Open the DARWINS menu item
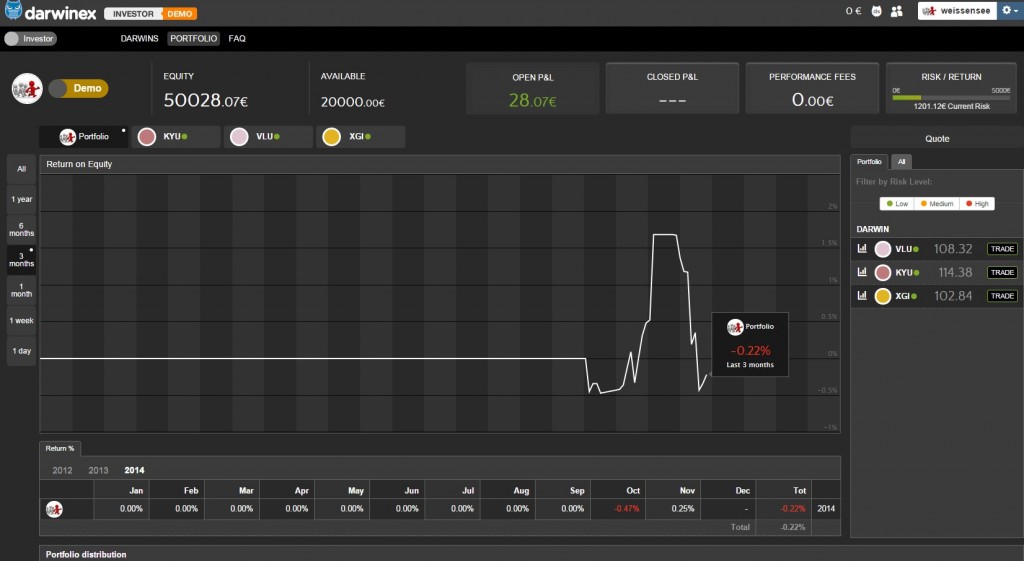 138,39
